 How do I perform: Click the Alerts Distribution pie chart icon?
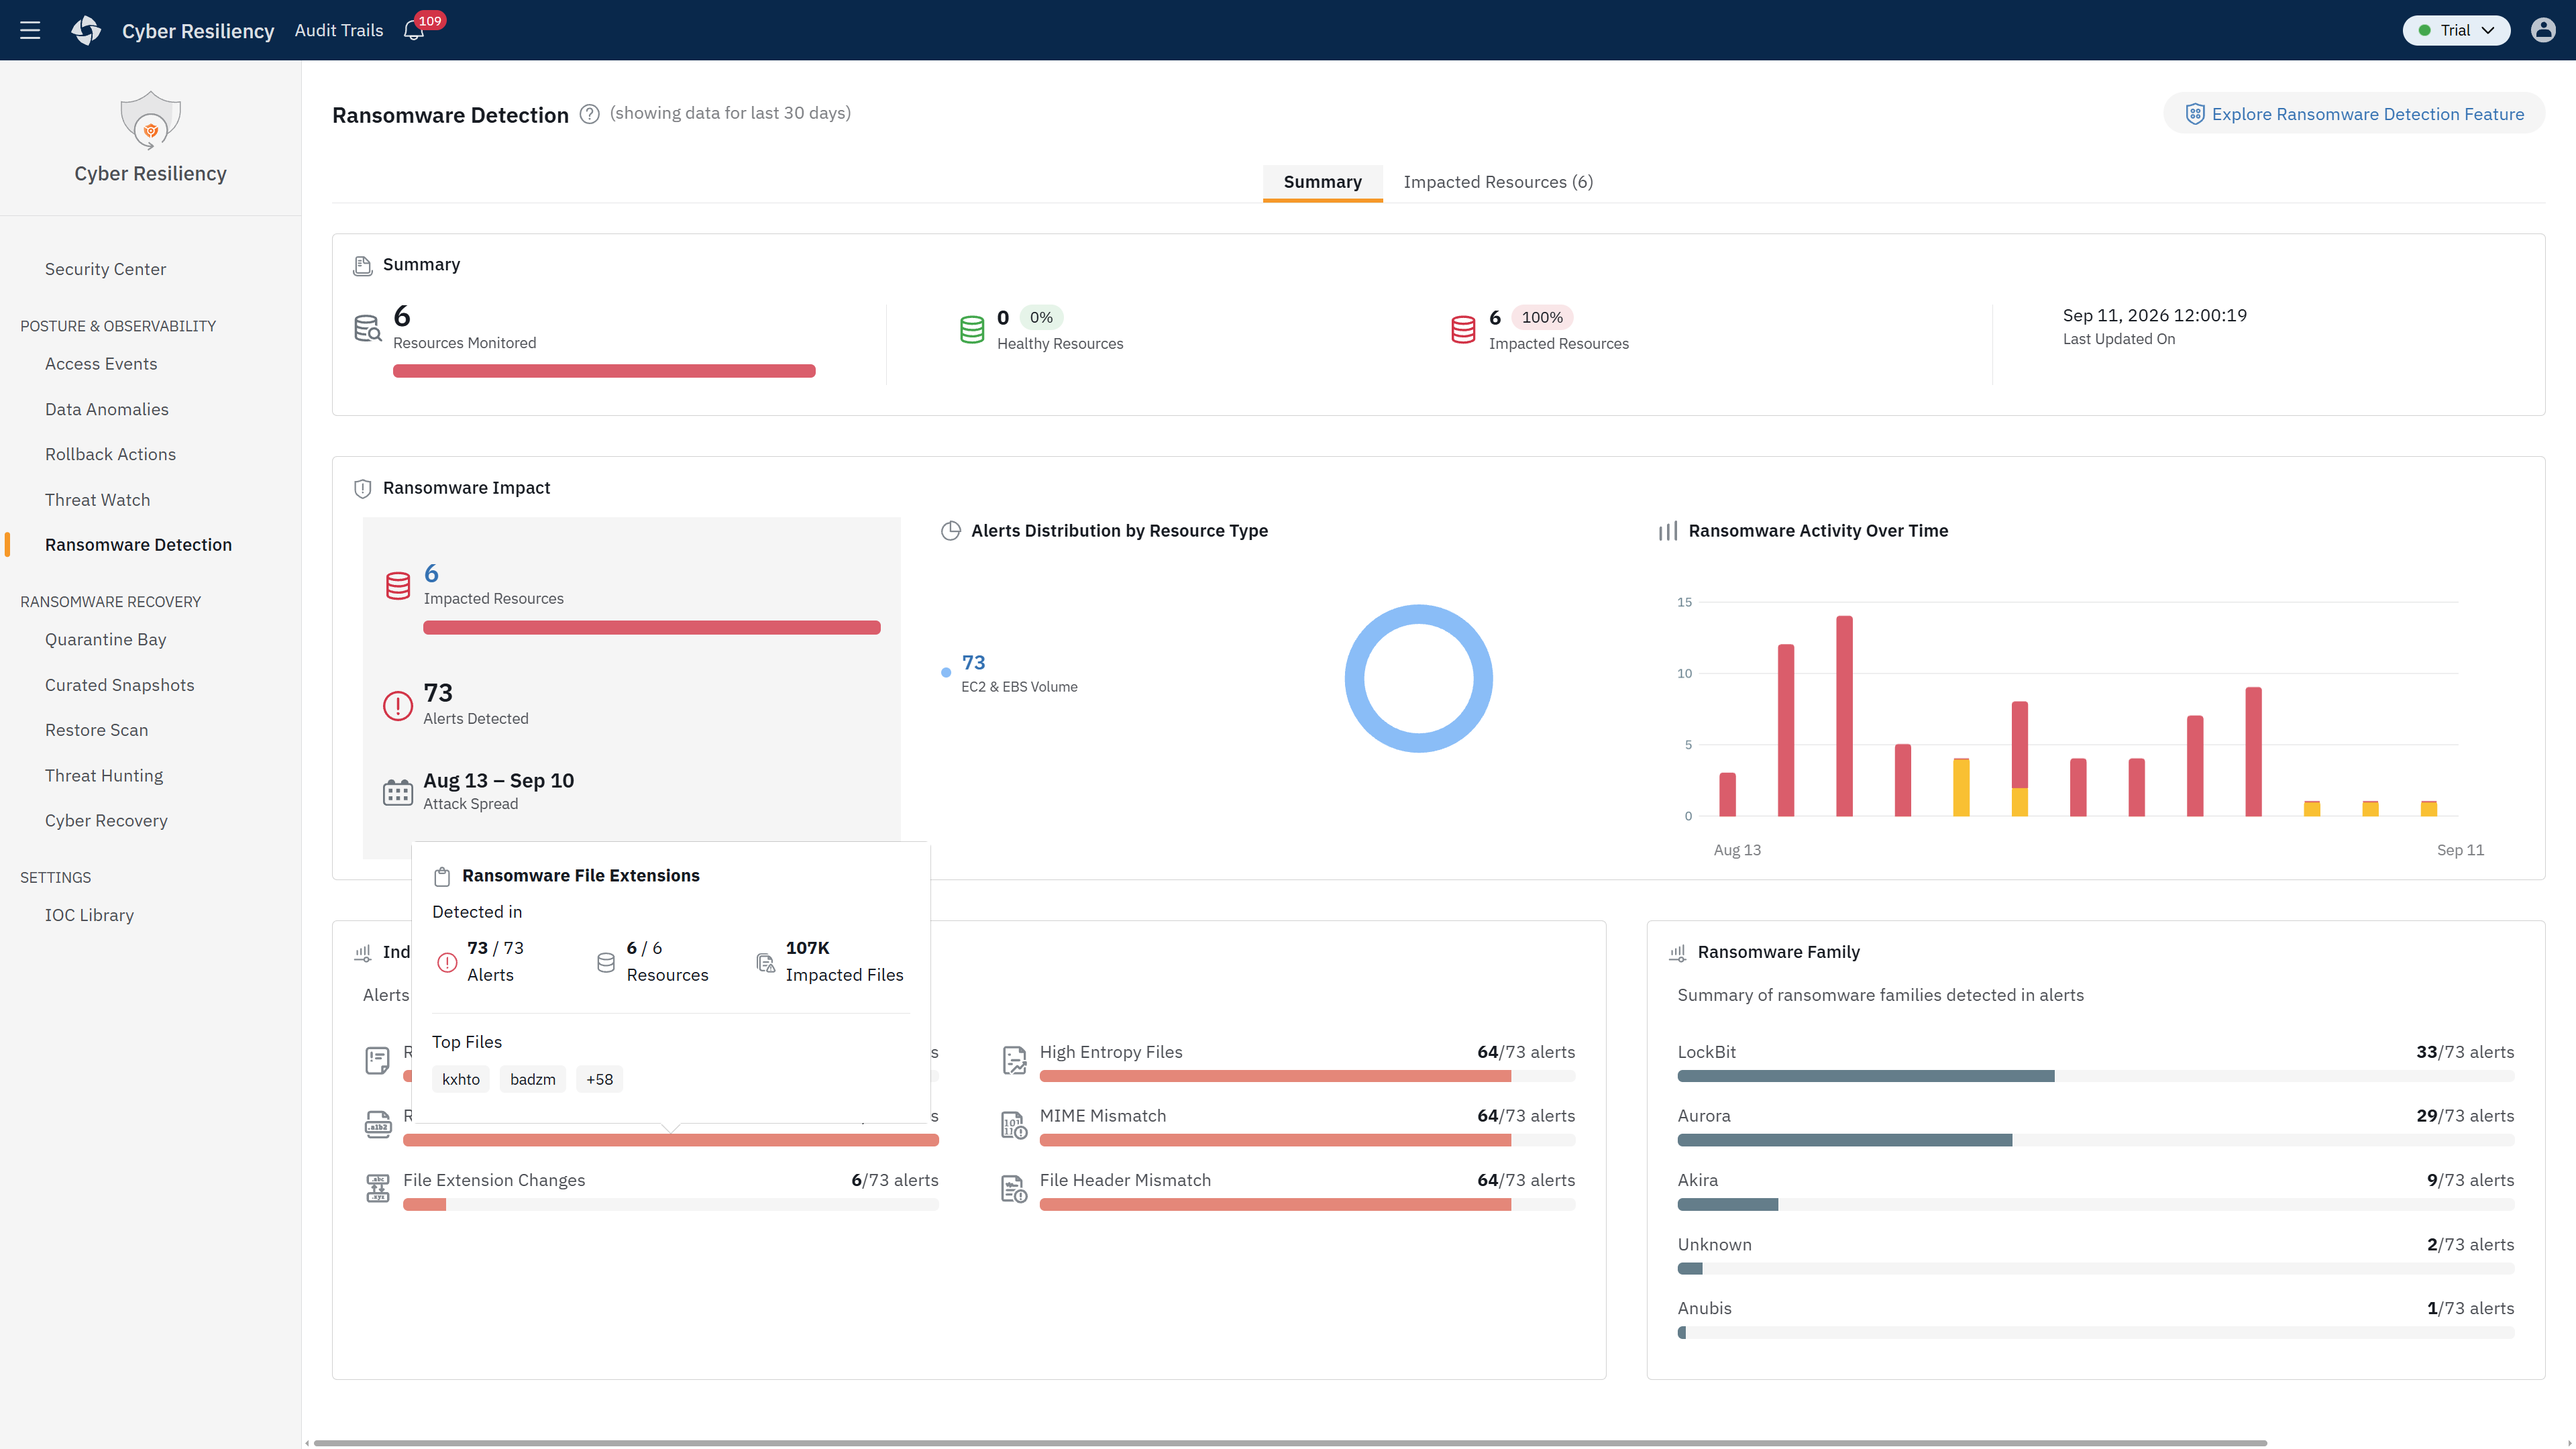click(x=951, y=531)
